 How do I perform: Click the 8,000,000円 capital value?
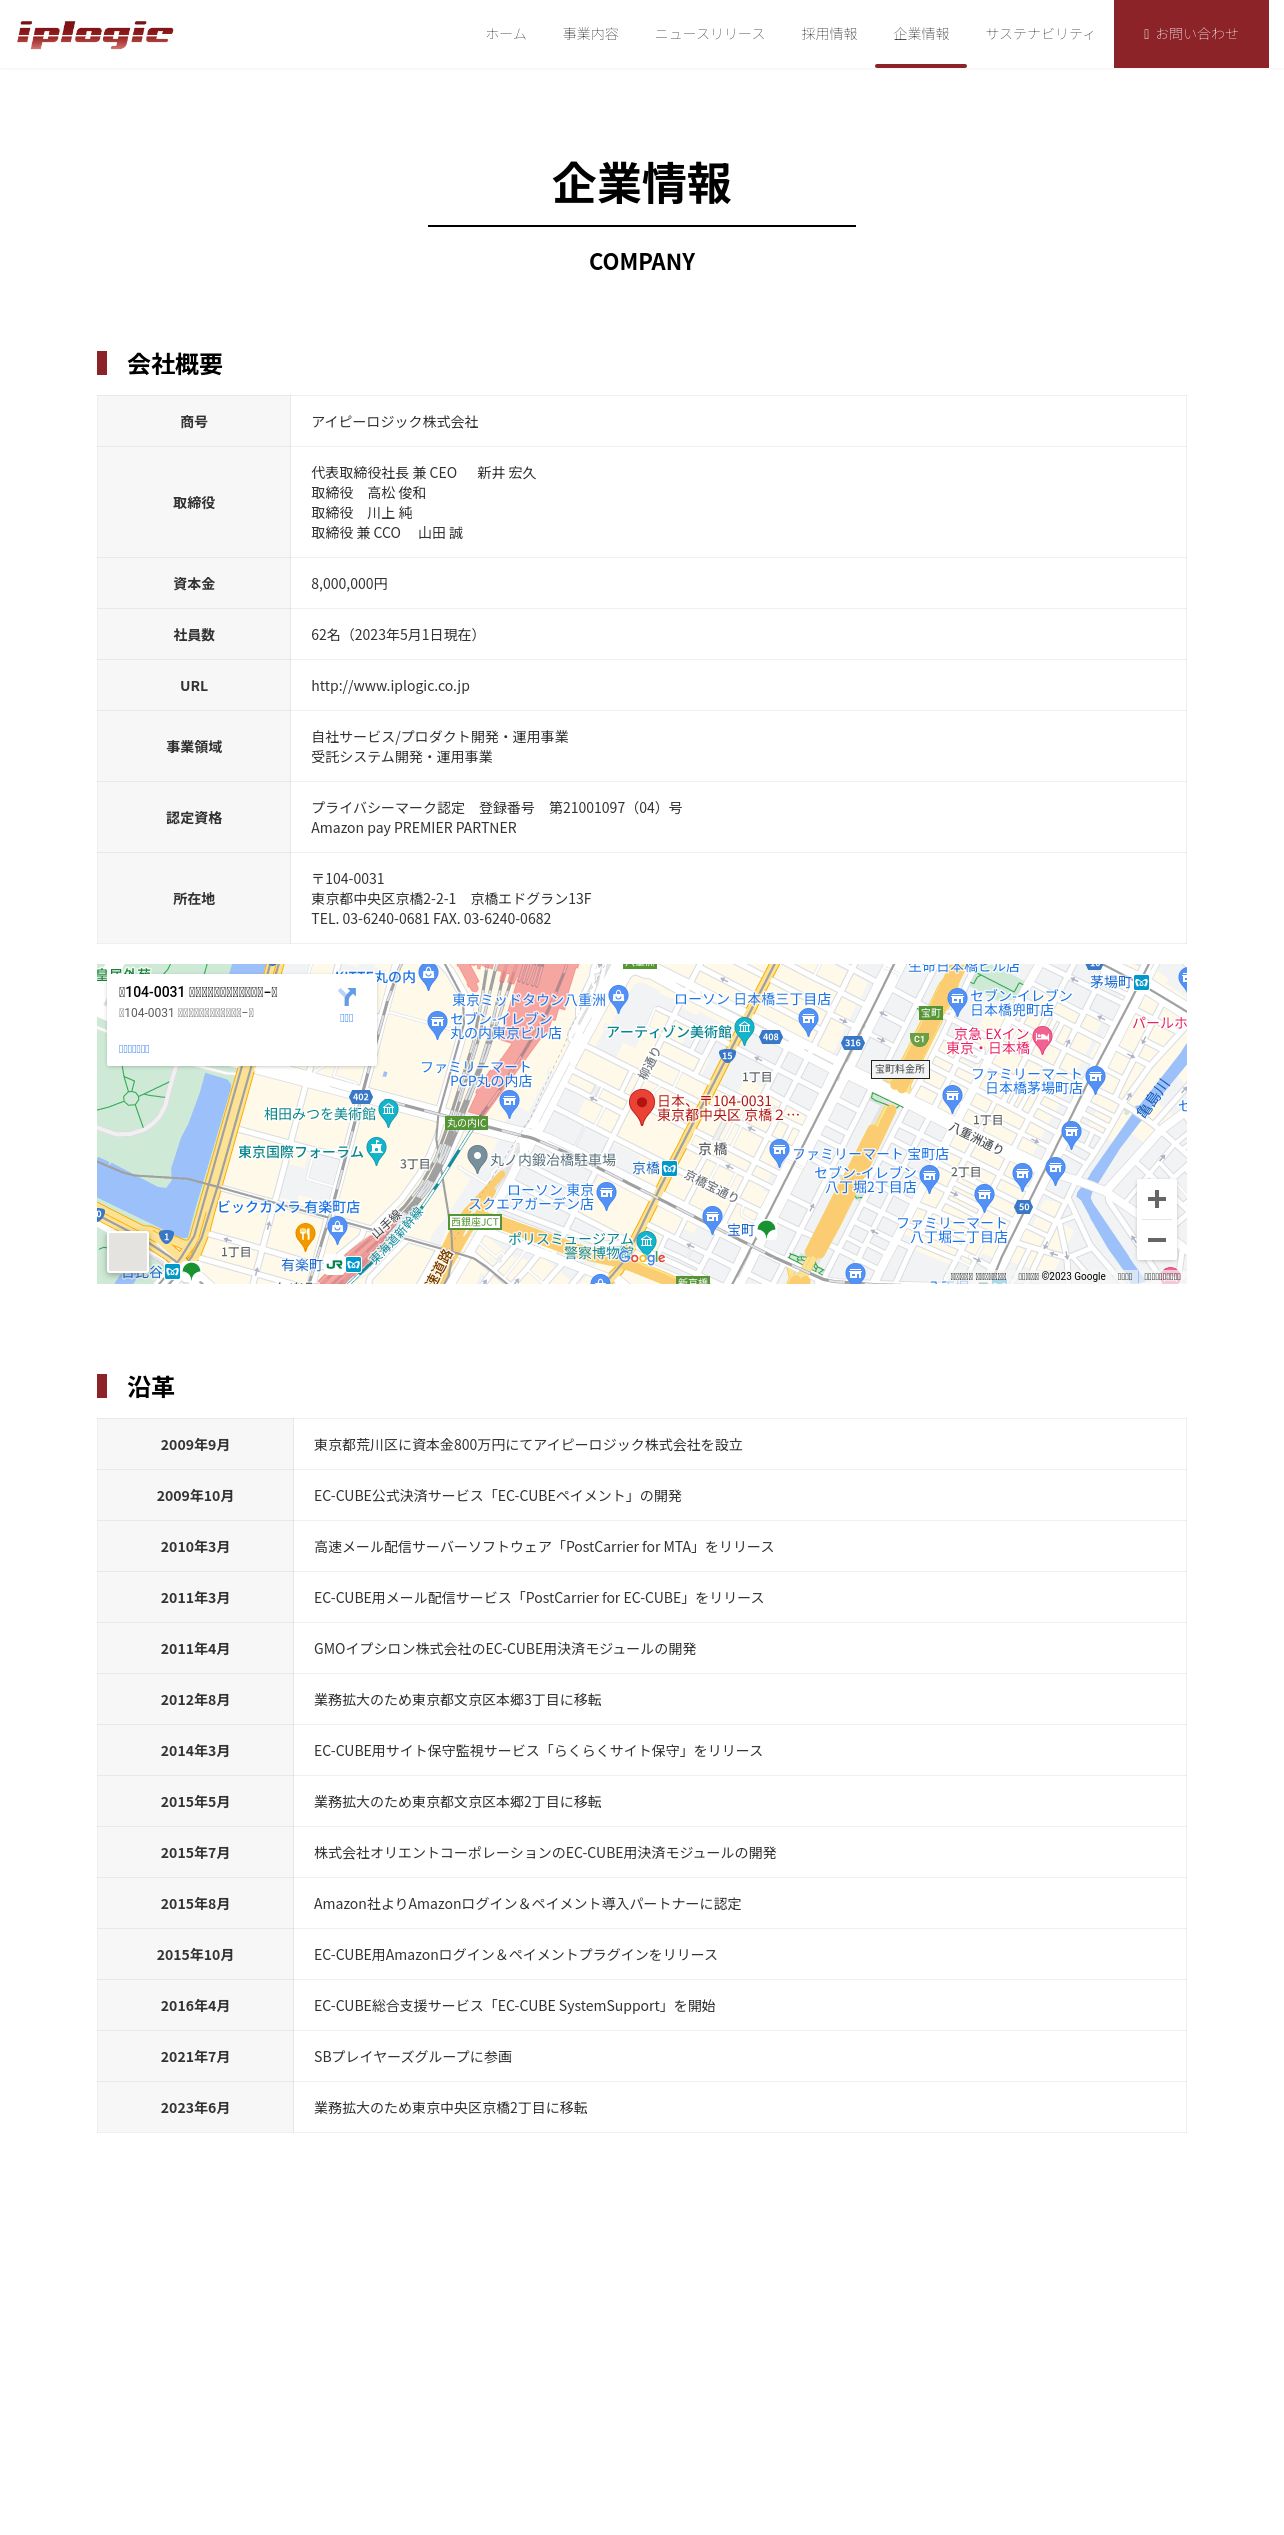pos(349,584)
